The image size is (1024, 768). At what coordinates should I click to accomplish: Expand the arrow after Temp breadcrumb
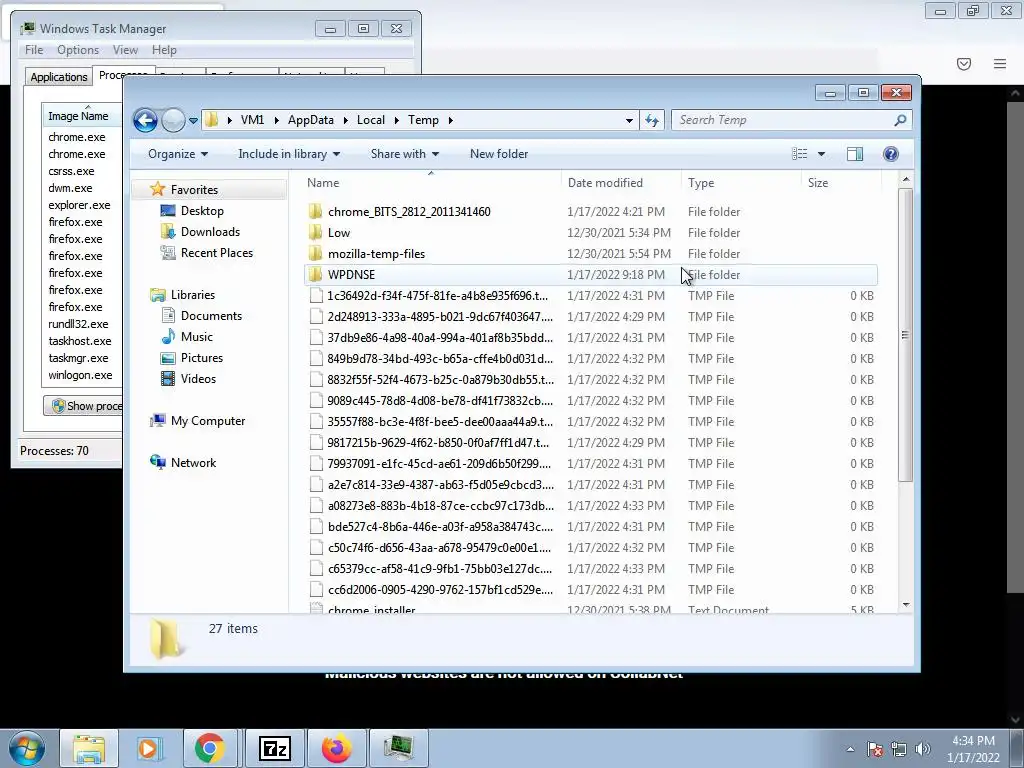(451, 120)
